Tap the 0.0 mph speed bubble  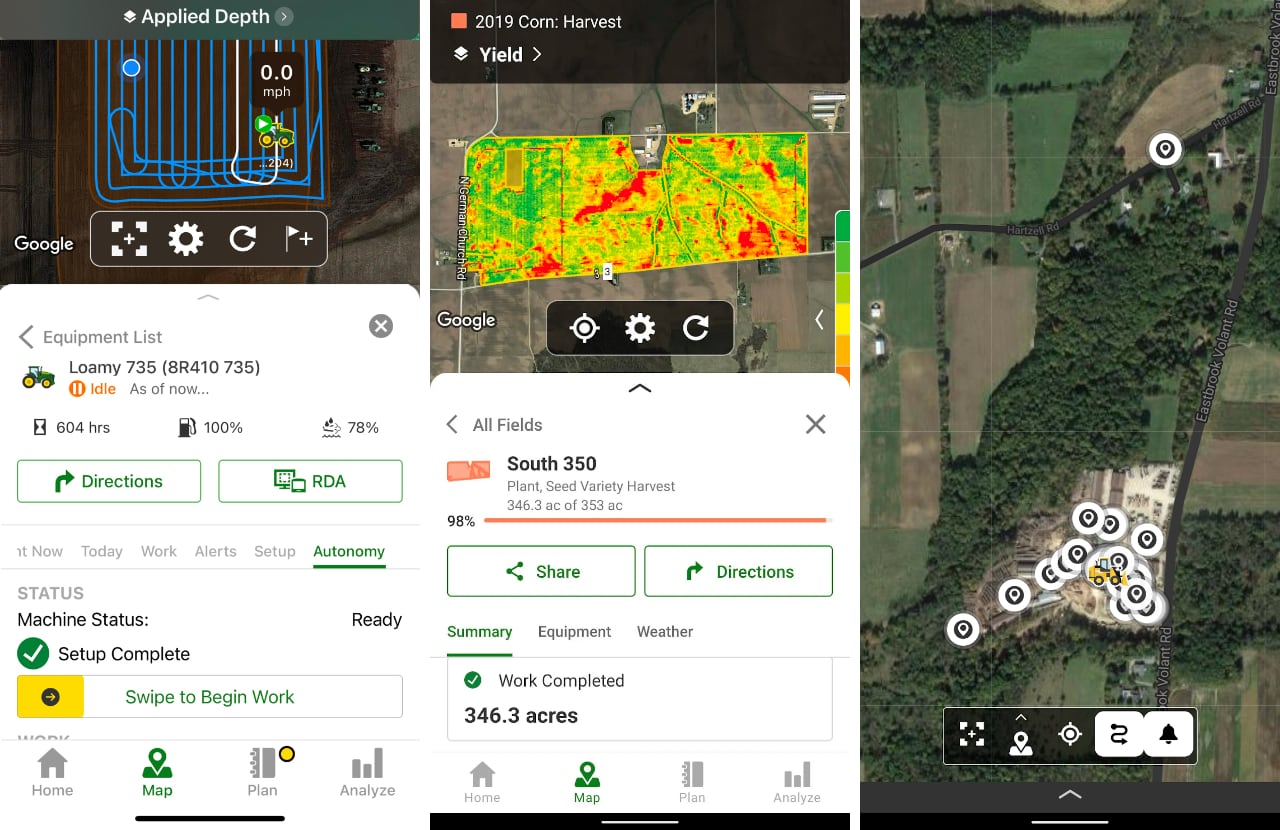[x=276, y=79]
